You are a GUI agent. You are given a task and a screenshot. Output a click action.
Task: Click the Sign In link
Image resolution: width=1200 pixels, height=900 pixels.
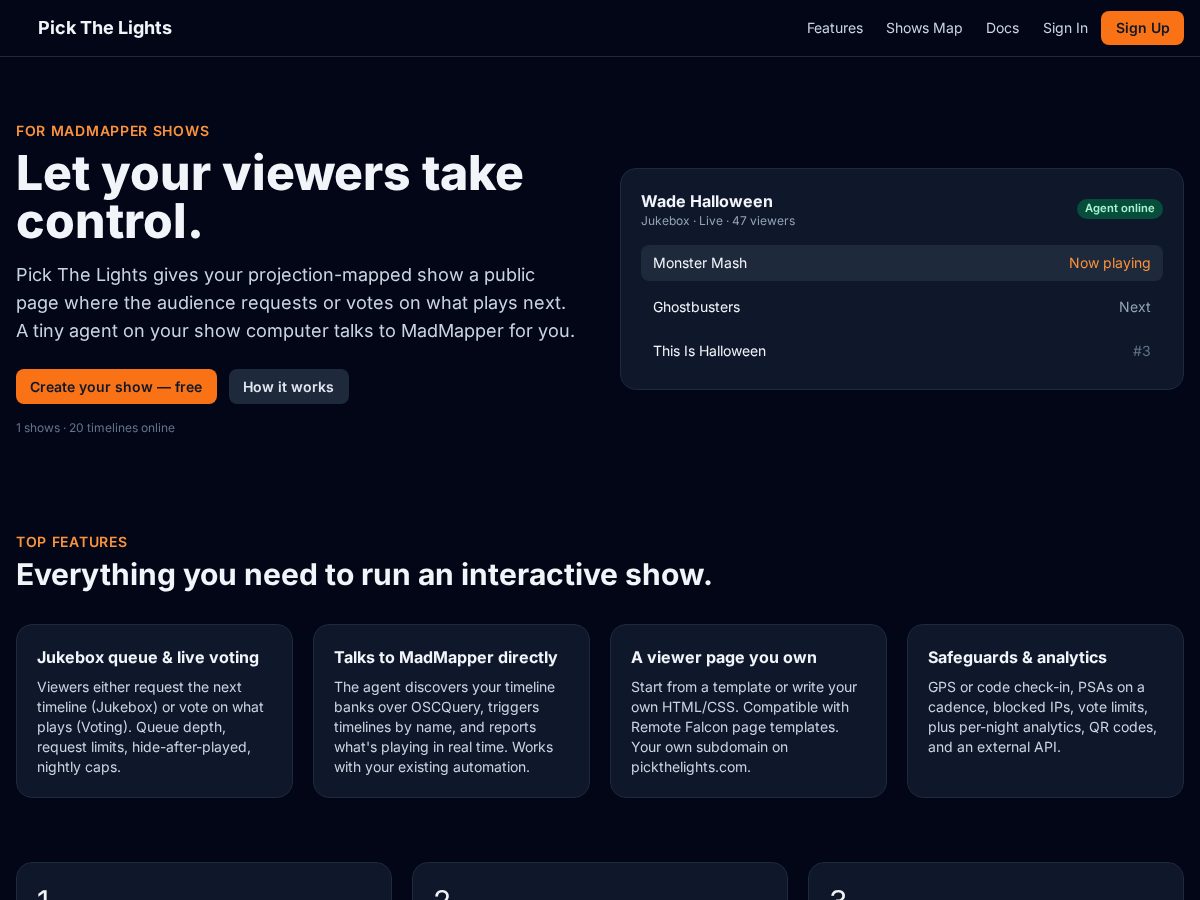(1065, 28)
